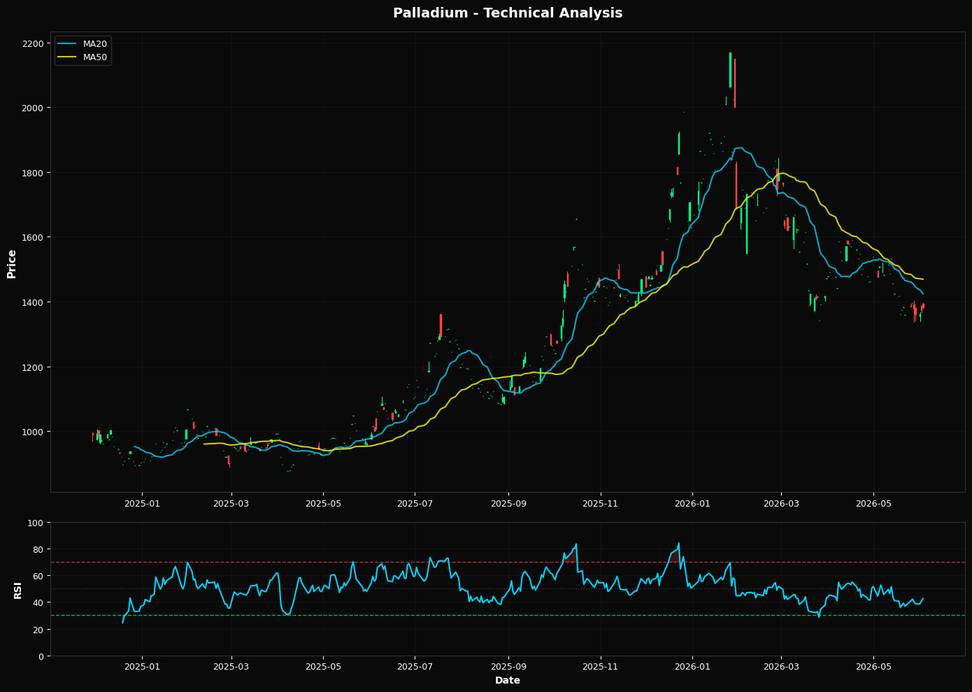
Task: Click the RSI 20 tick label
Action: 38,630
